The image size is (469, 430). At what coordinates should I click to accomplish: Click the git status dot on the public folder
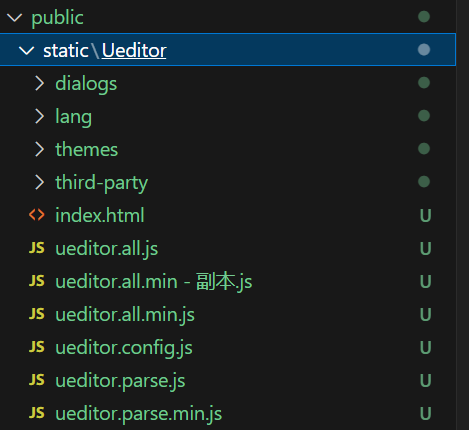[424, 17]
